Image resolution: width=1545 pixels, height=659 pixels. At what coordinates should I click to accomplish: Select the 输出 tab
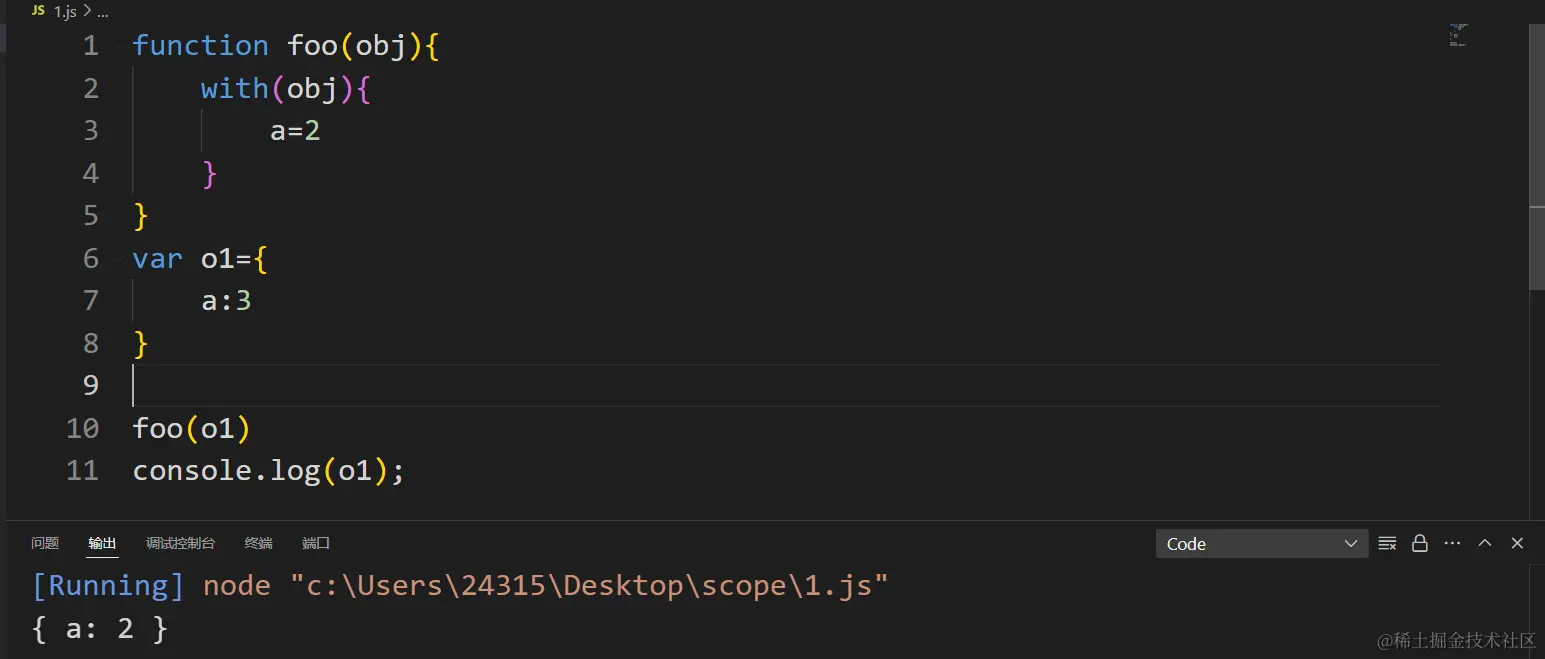pos(102,543)
